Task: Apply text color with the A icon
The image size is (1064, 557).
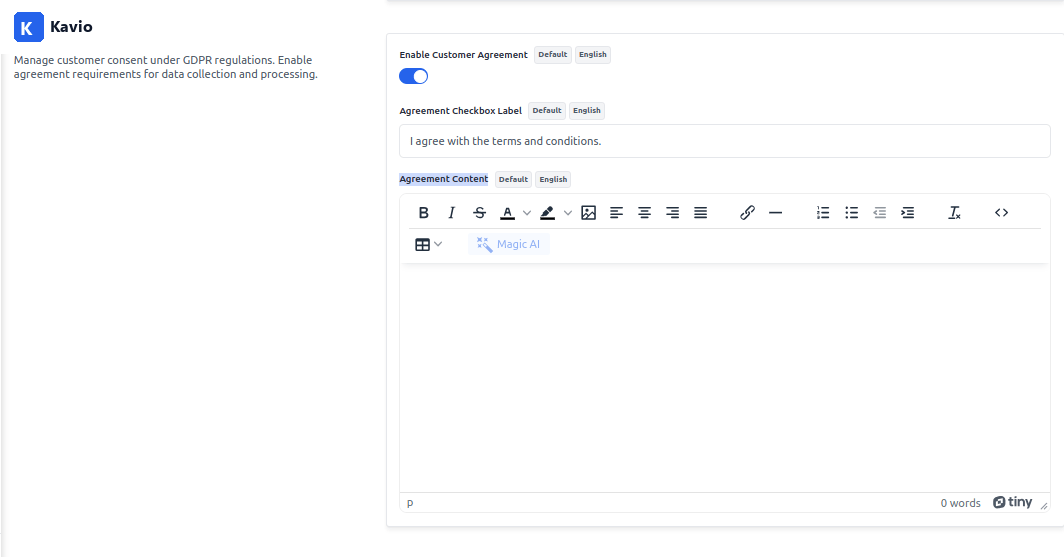Action: pyautogui.click(x=508, y=213)
